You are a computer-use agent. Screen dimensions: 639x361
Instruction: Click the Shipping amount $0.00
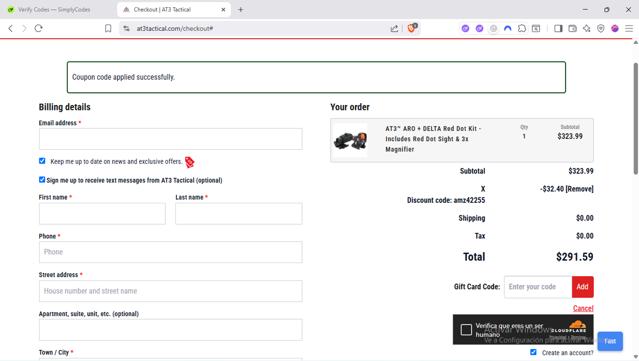(x=584, y=218)
